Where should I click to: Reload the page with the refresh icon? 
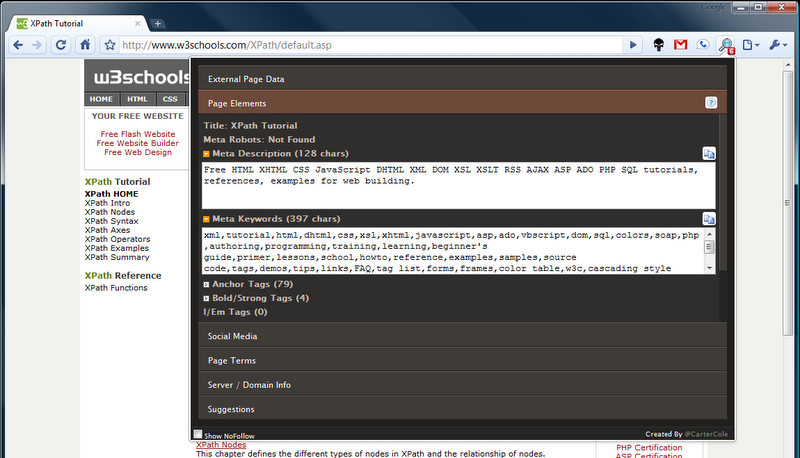(61, 45)
